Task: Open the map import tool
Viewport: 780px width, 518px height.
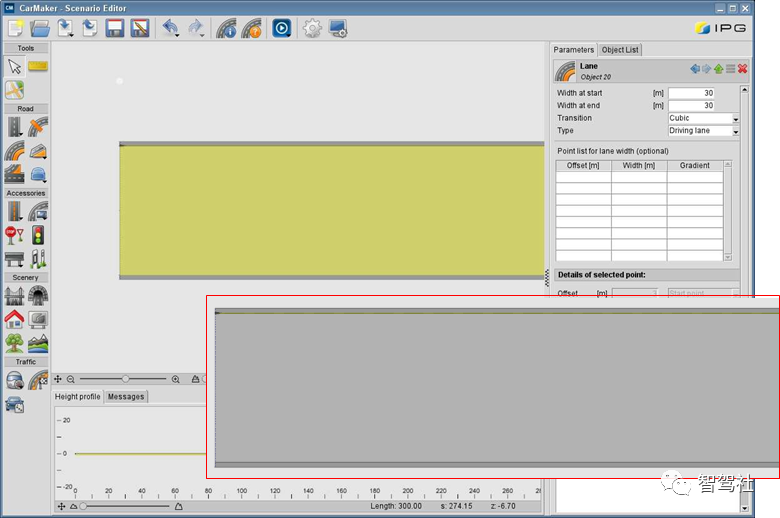Action: tap(15, 90)
